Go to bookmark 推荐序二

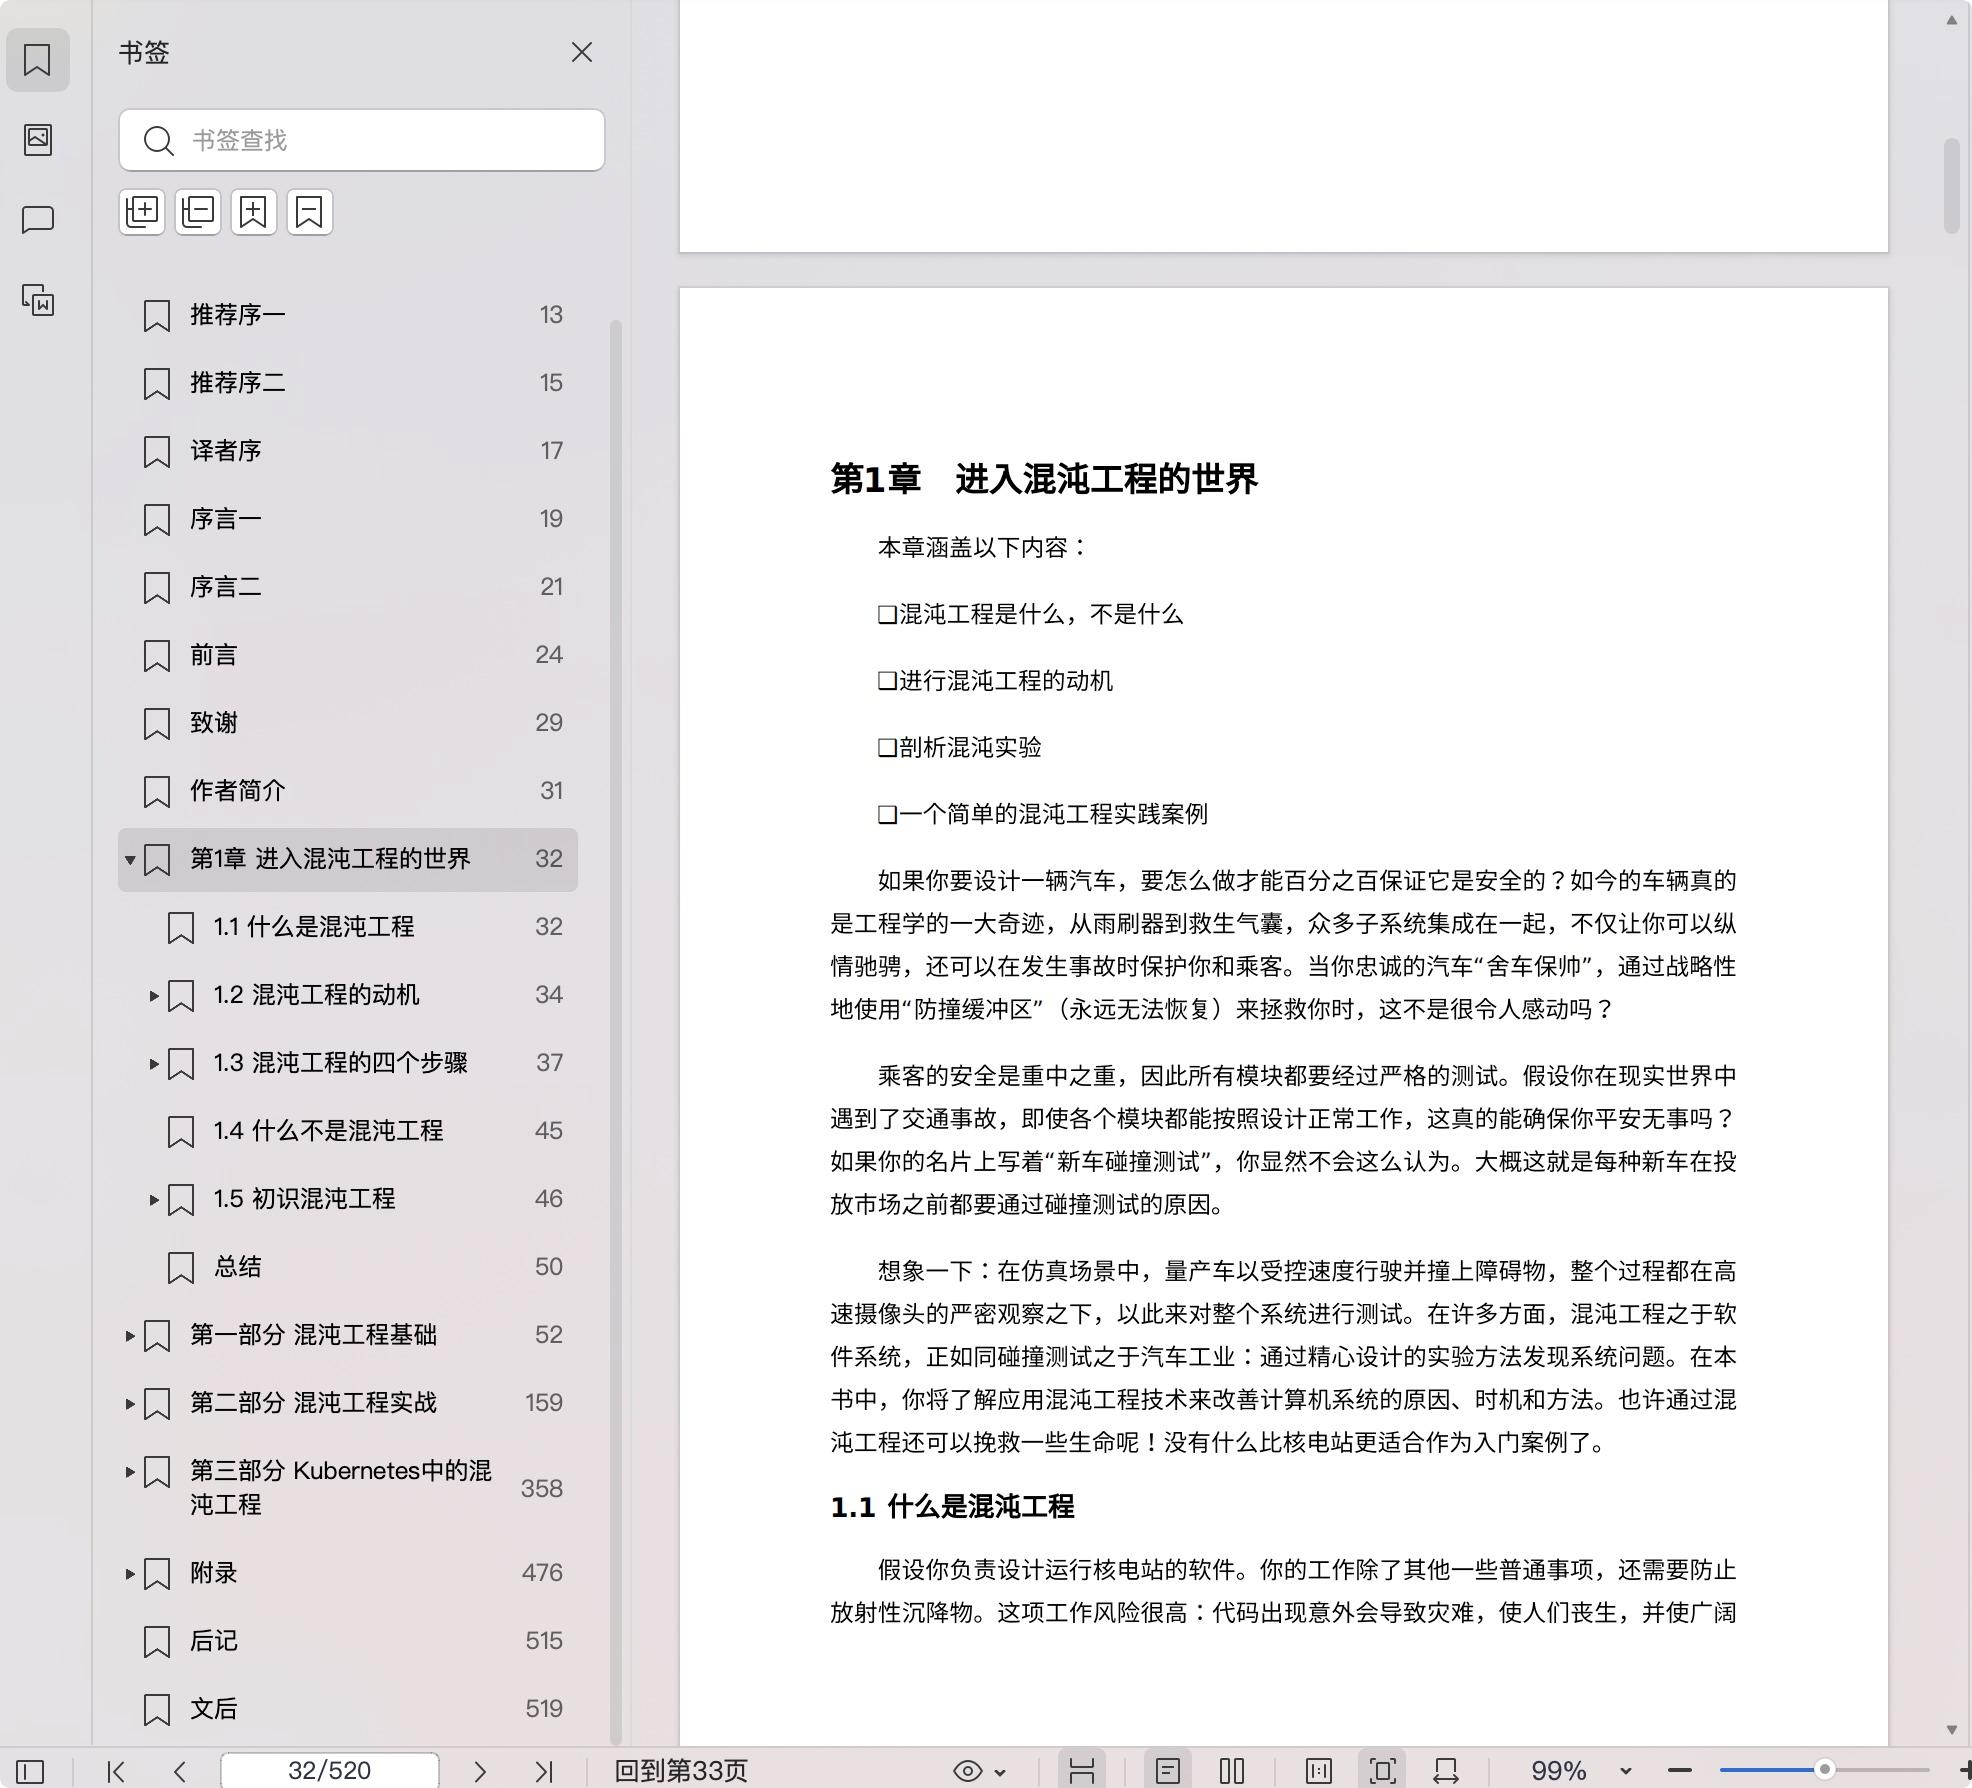(x=348, y=383)
